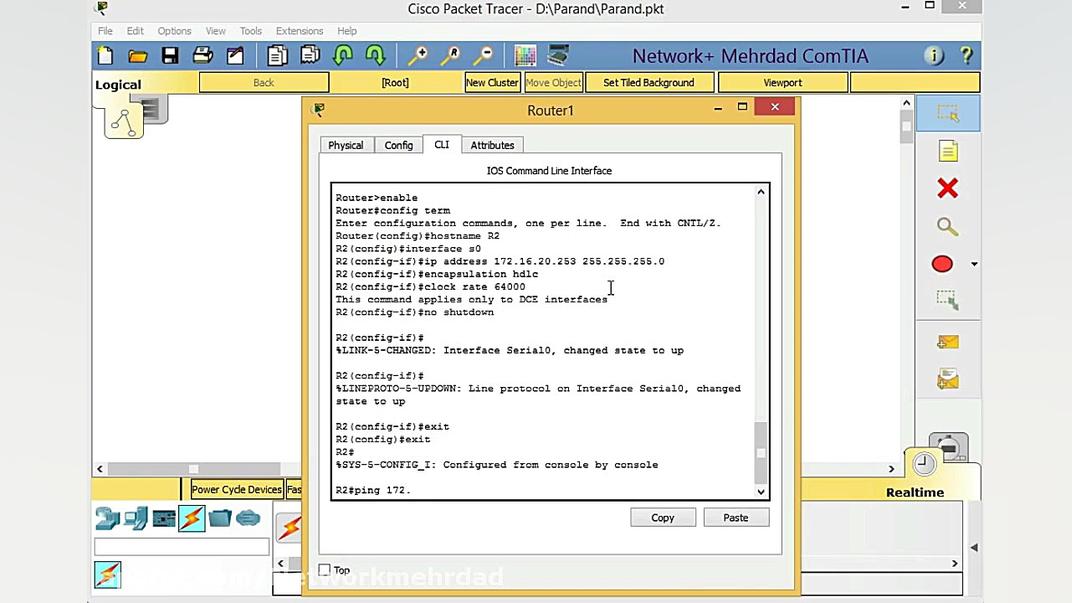Open the Help menu
The width and height of the screenshot is (1072, 603).
tap(347, 31)
